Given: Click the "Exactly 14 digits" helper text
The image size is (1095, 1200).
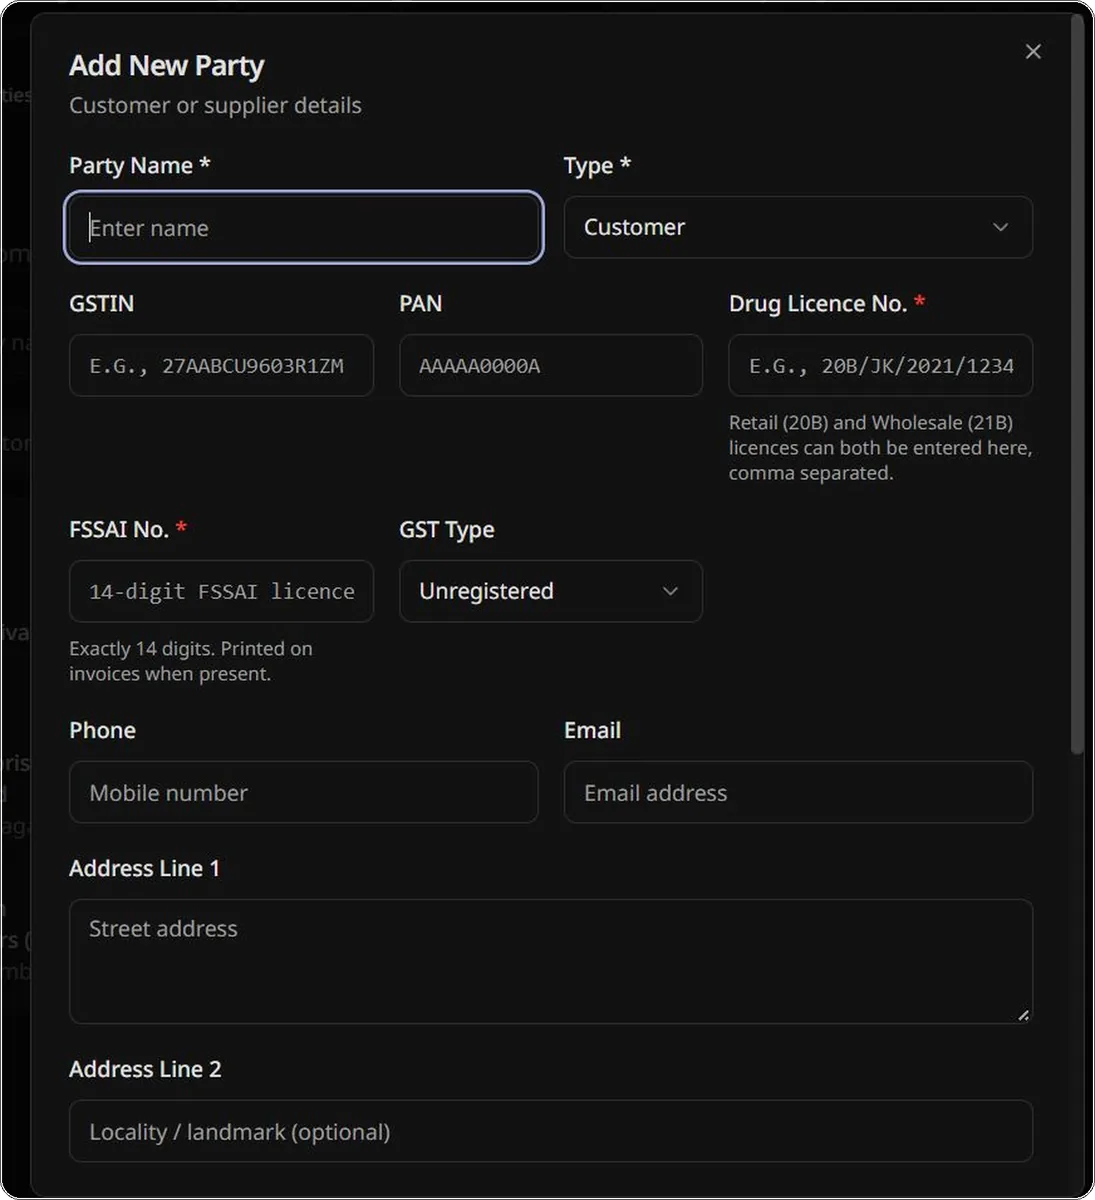Looking at the screenshot, I should [191, 661].
